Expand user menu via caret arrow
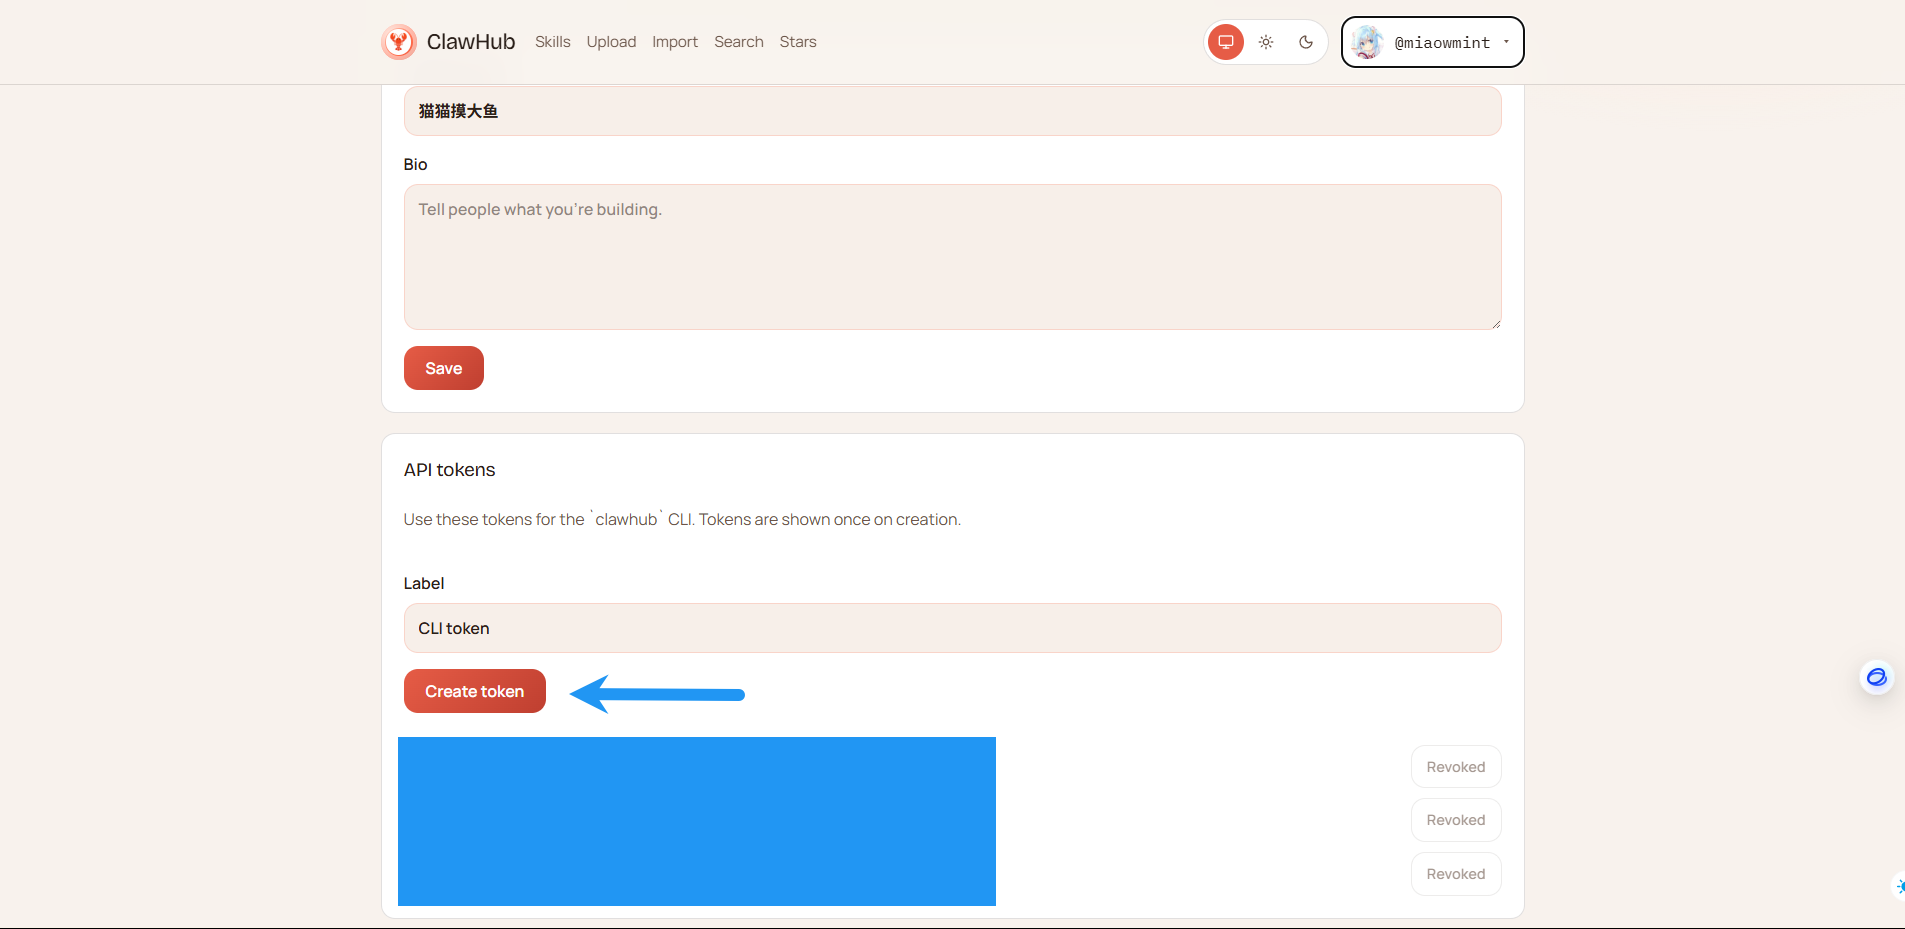The height and width of the screenshot is (929, 1905). (x=1506, y=42)
